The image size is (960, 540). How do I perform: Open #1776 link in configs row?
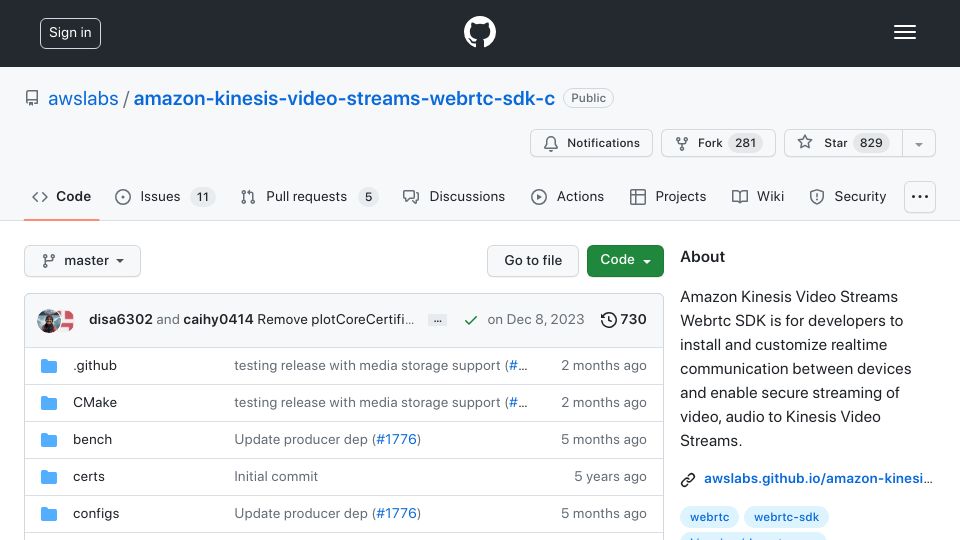396,514
